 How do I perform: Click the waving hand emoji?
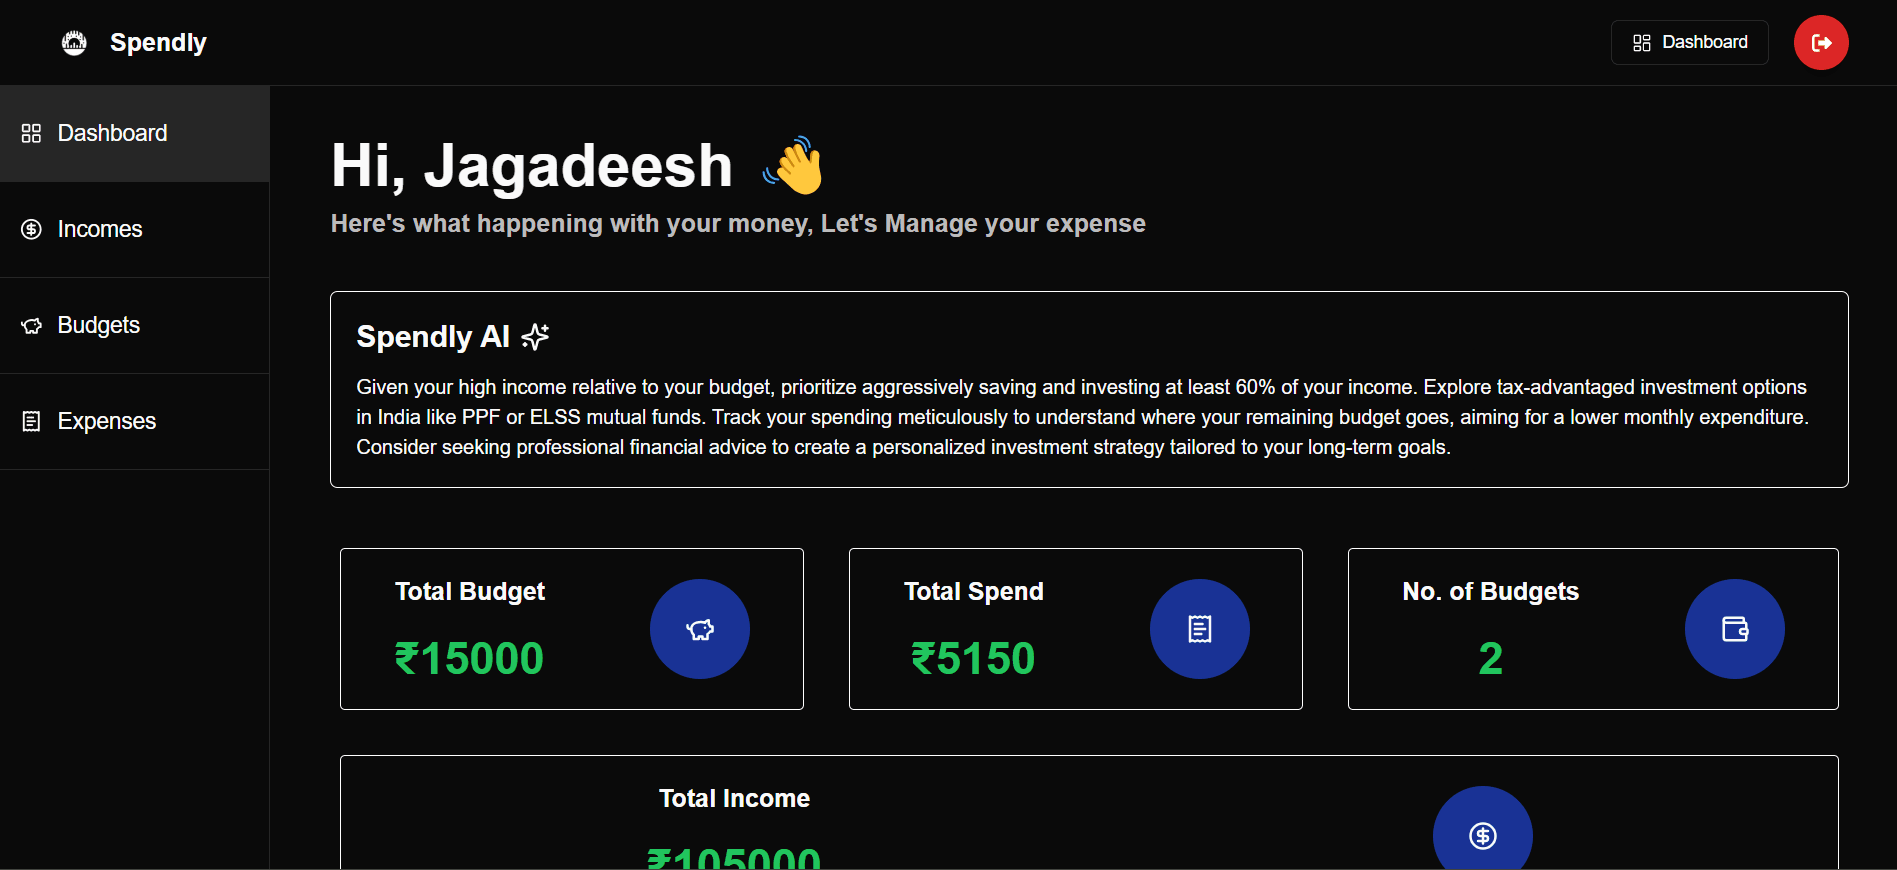794,166
